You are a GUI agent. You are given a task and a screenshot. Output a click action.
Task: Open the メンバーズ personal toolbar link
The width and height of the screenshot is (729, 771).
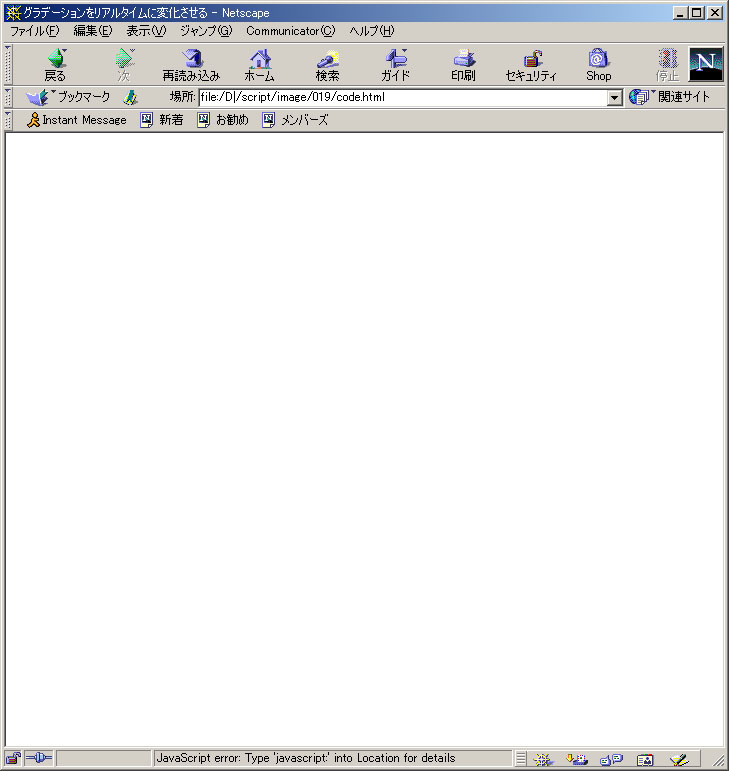point(295,120)
